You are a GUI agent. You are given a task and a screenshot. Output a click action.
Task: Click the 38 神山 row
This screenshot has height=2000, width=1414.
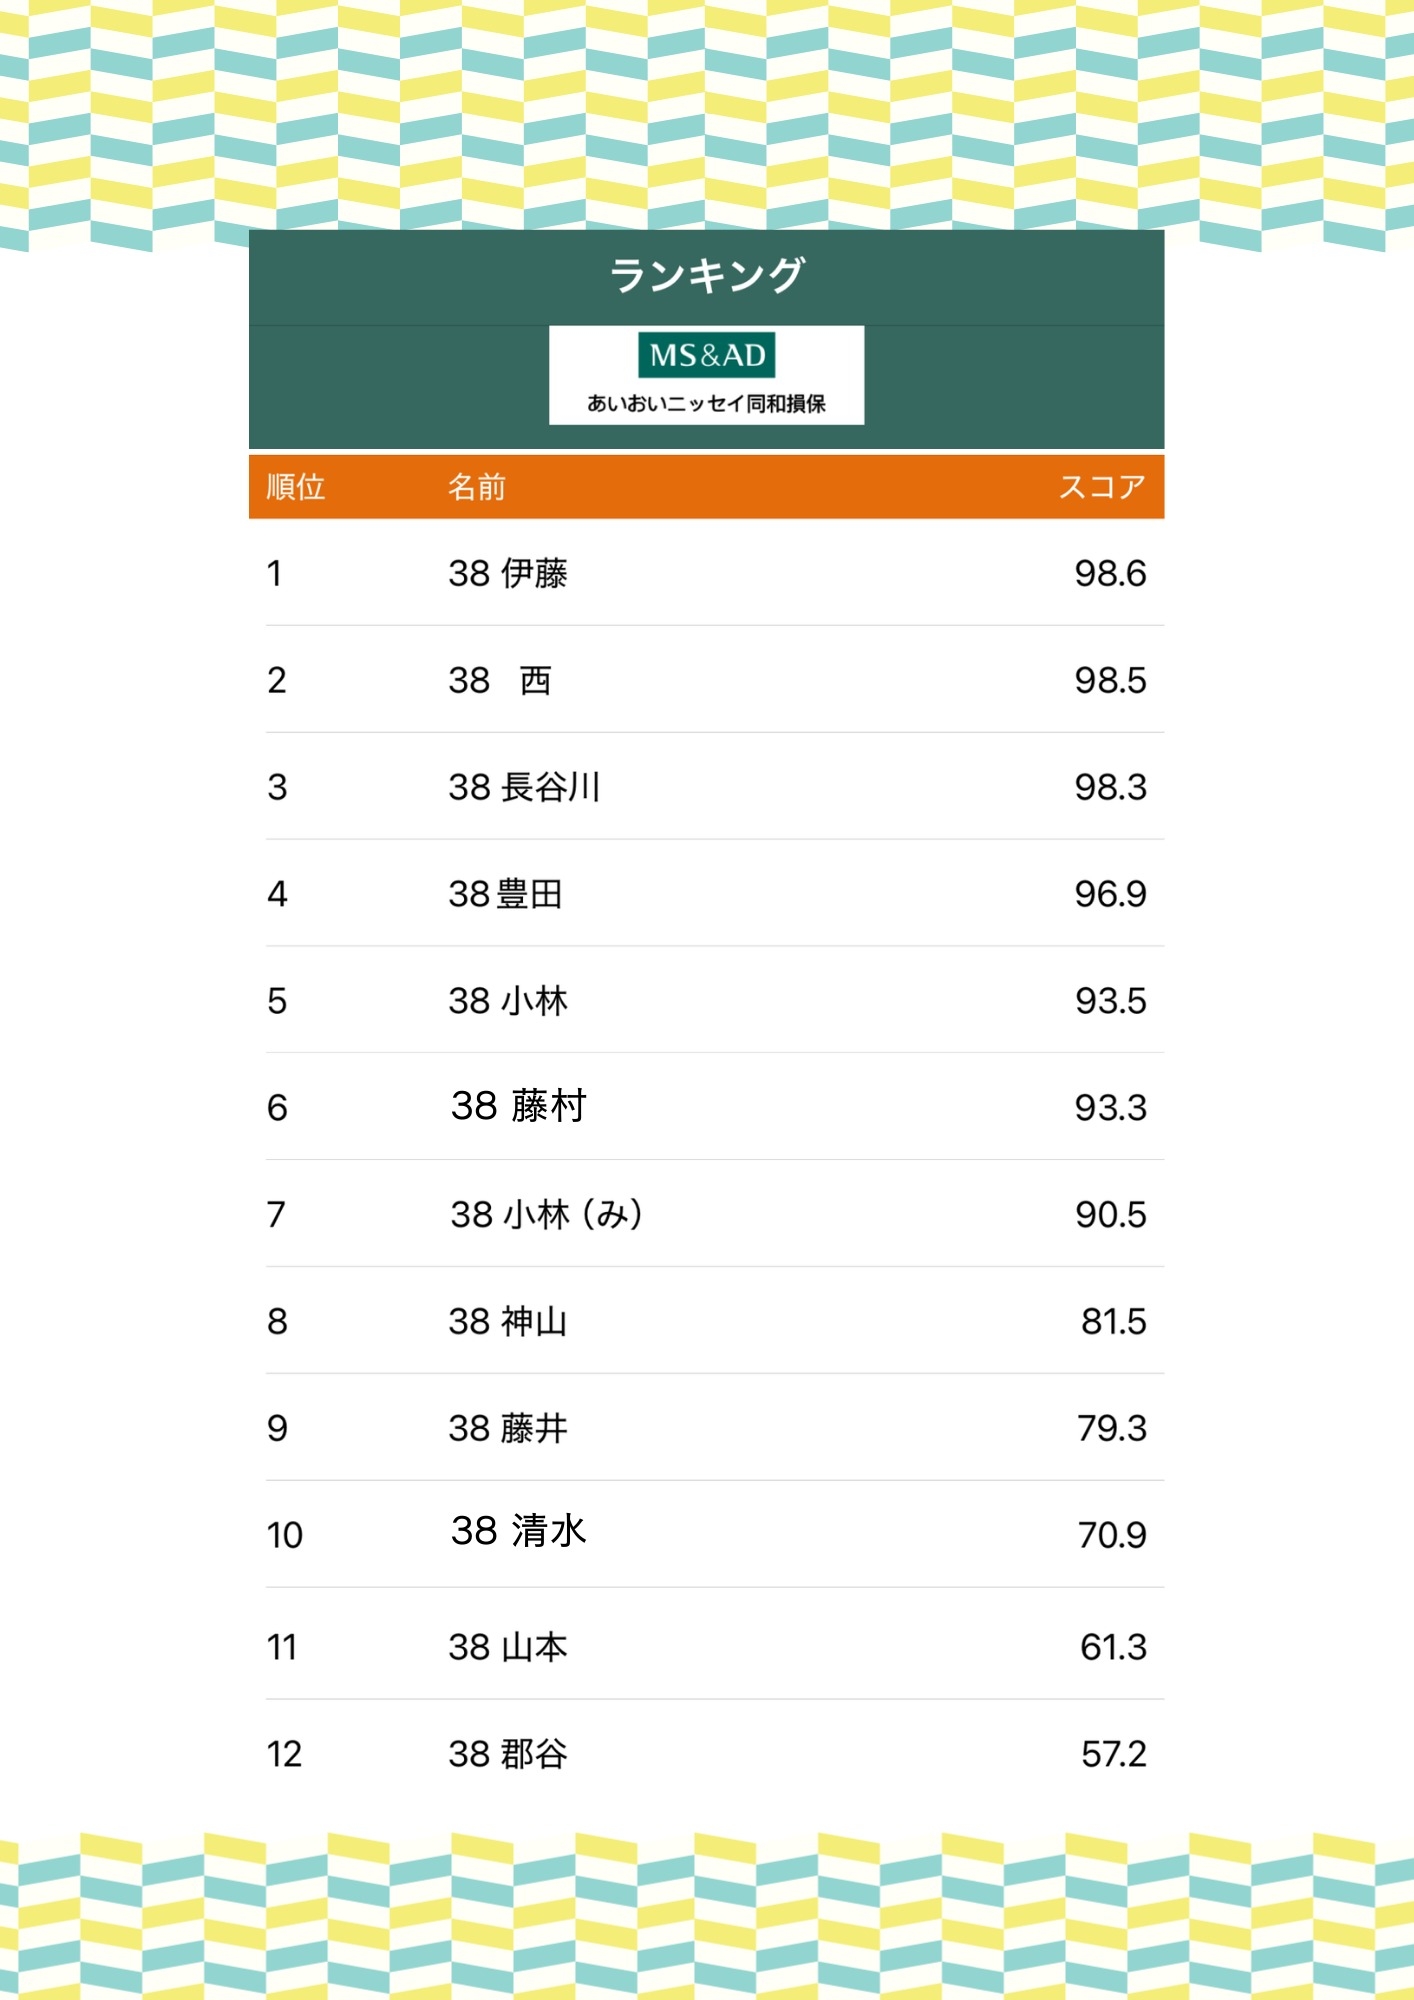pyautogui.click(x=706, y=1321)
